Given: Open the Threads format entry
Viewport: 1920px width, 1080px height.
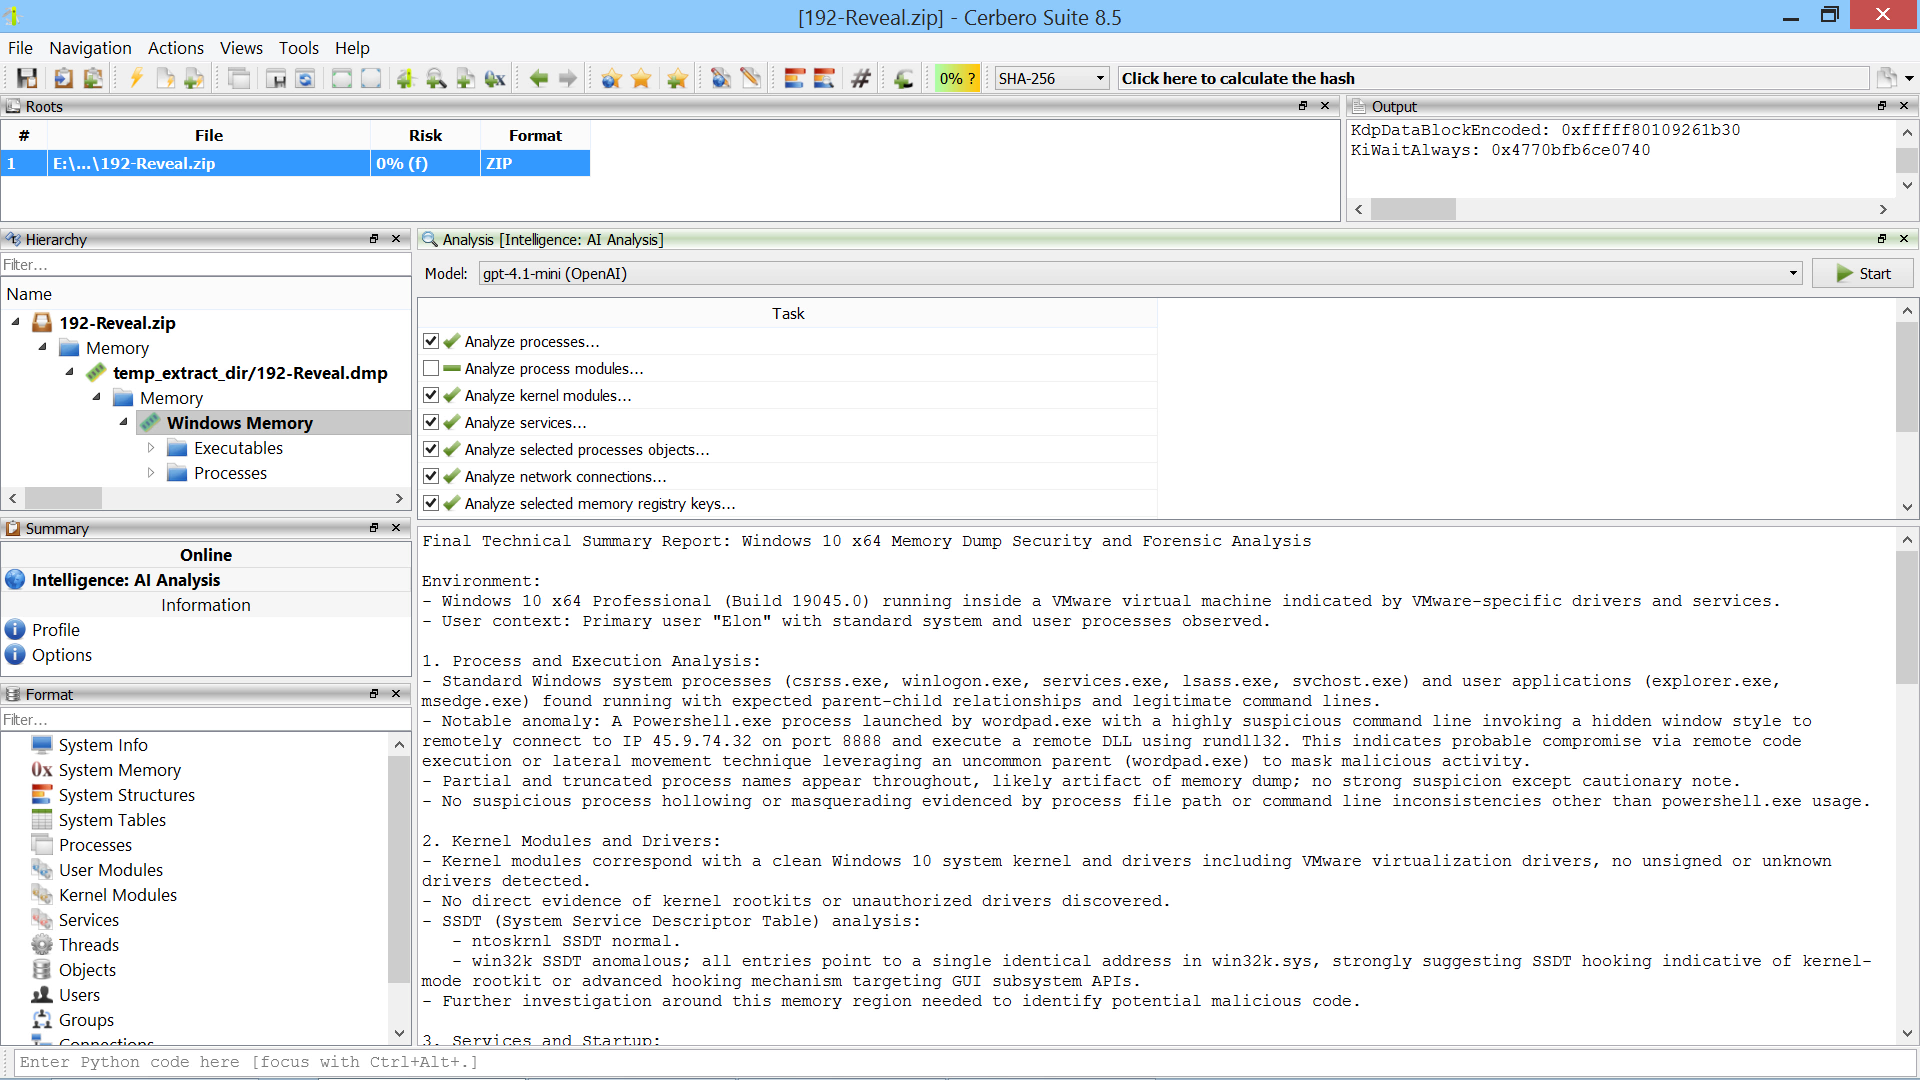Looking at the screenshot, I should coord(88,945).
